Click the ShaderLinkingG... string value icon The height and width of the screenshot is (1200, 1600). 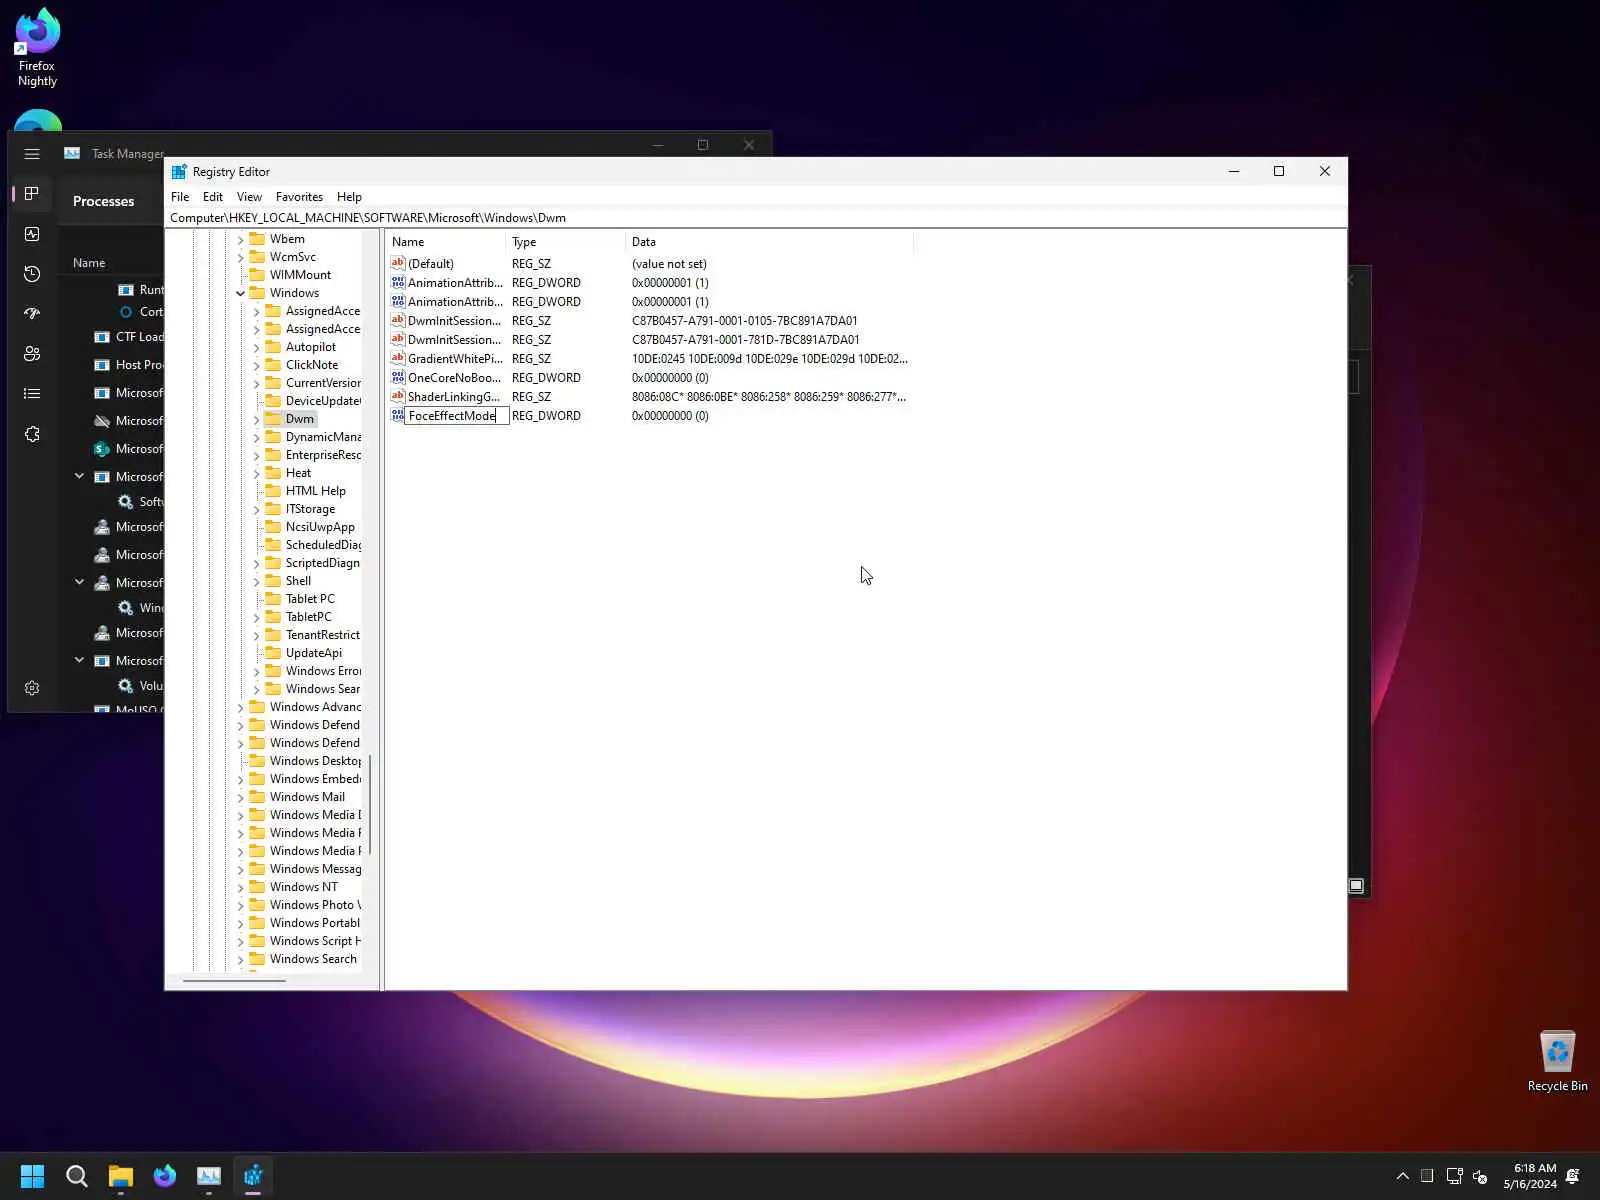pyautogui.click(x=397, y=396)
